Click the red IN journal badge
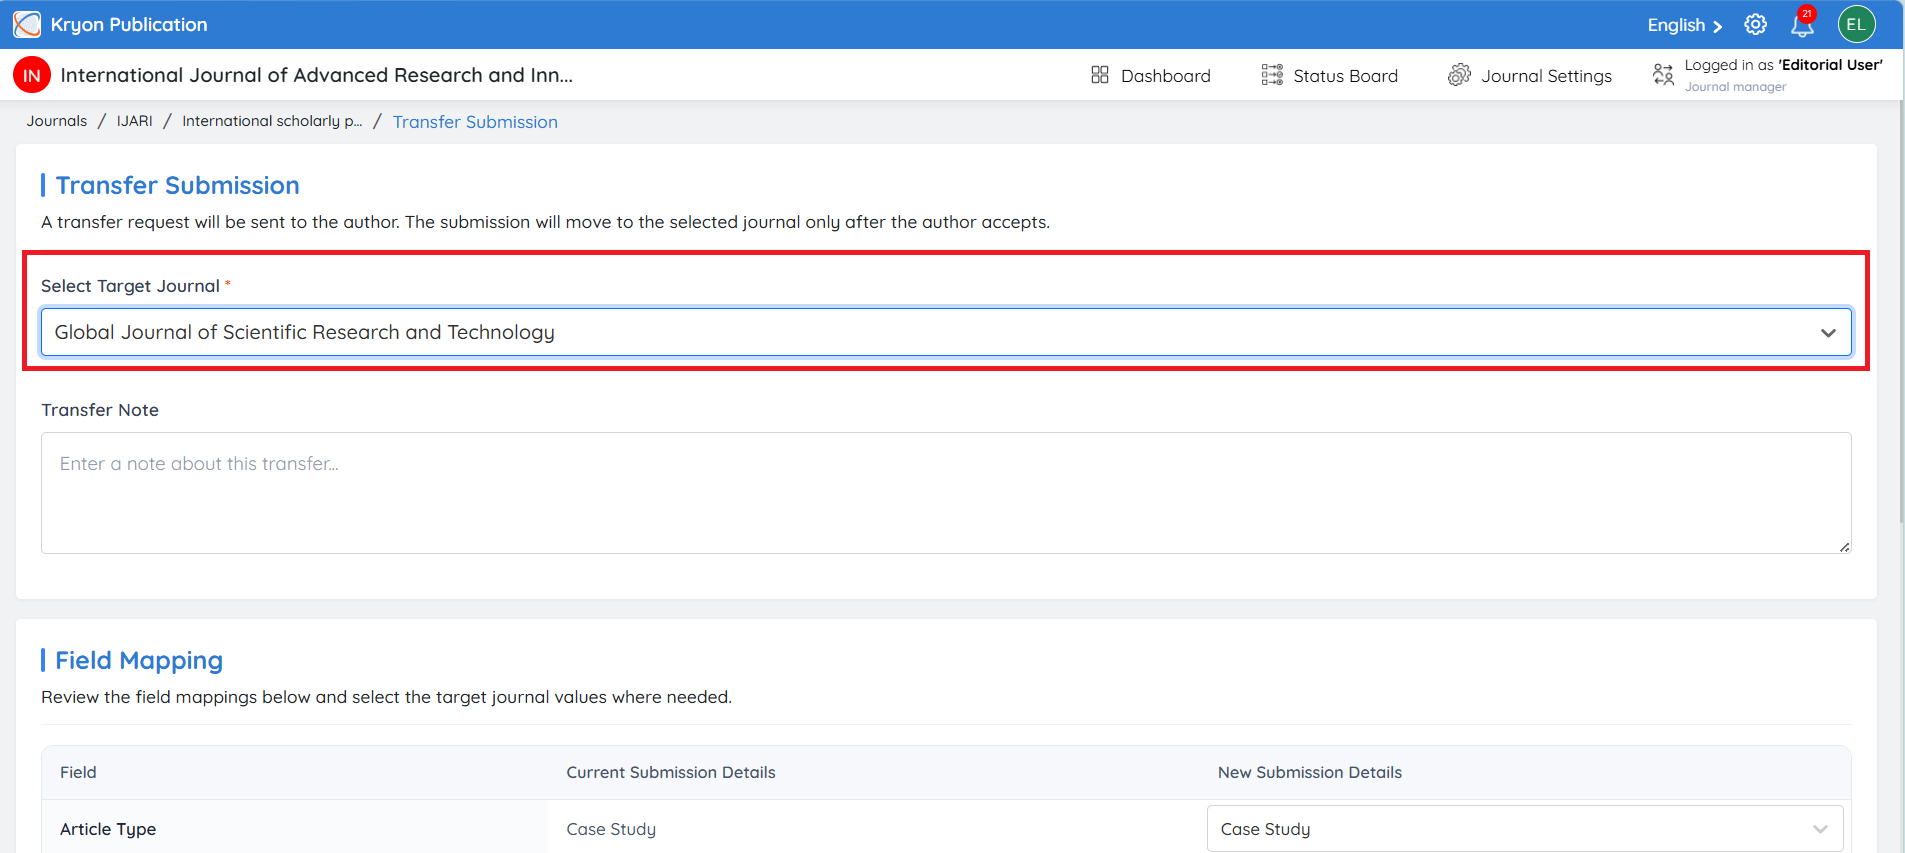 point(32,75)
